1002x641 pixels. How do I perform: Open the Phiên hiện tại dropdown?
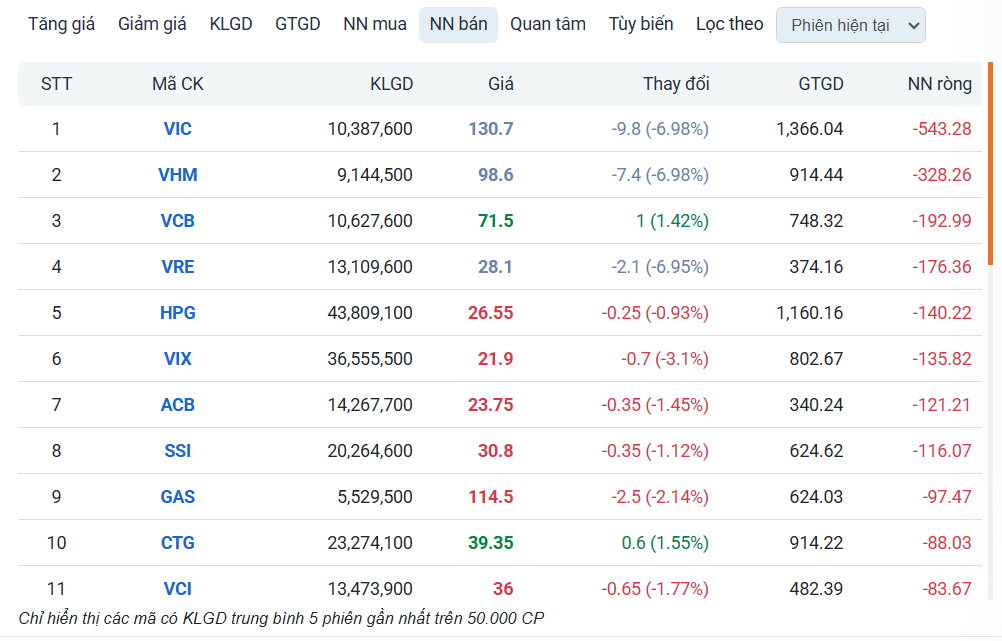coord(851,26)
